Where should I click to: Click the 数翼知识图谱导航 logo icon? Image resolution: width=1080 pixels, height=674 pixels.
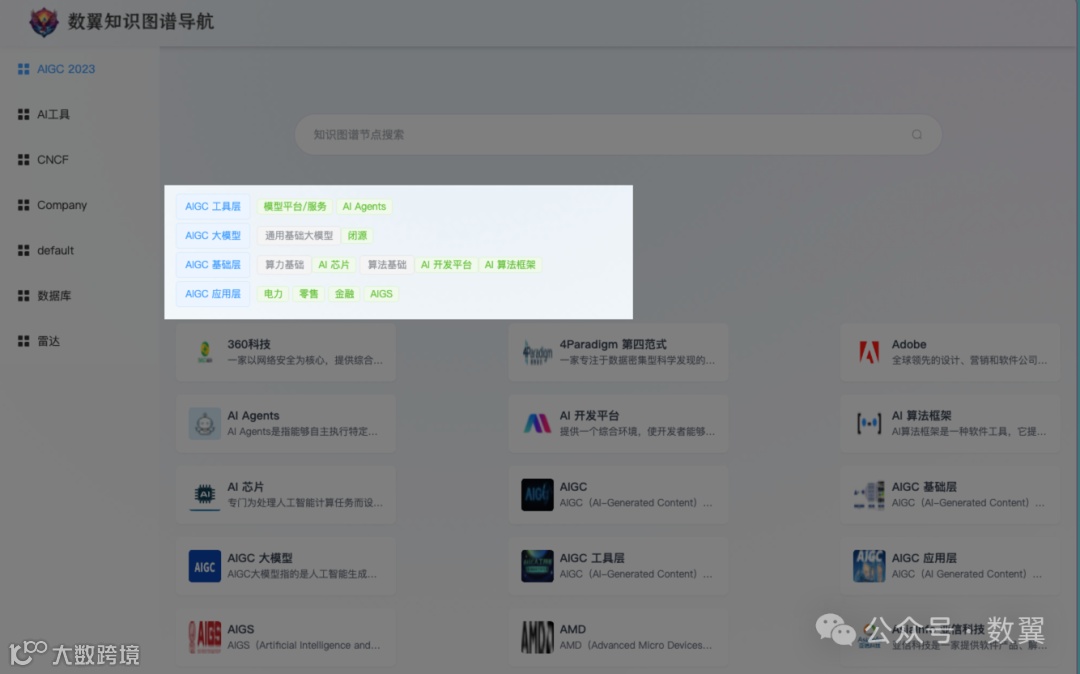pos(43,22)
